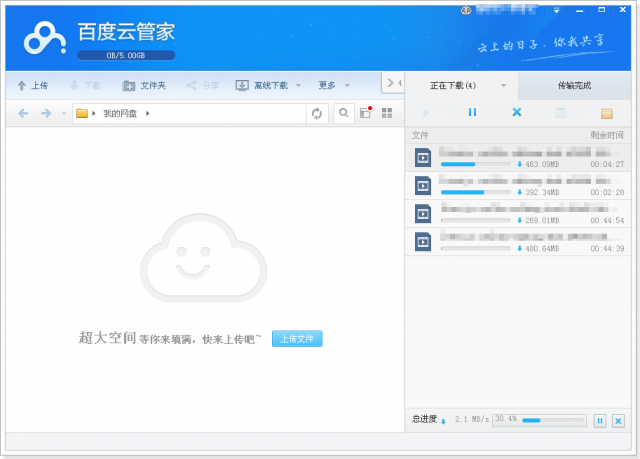This screenshot has width=640, height=459.
Task: Open 离线下载 offline download
Action: click(x=262, y=85)
